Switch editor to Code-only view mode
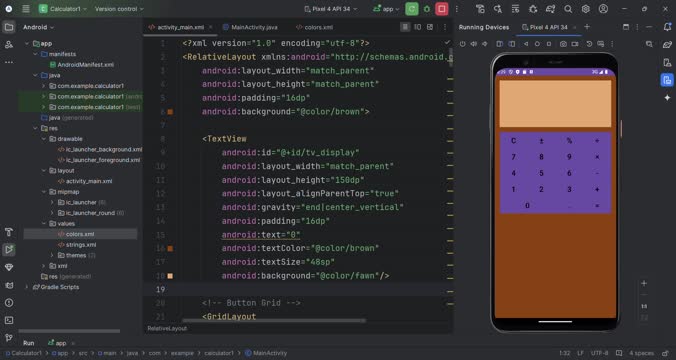Screen dimensions: 676x360 405,27
